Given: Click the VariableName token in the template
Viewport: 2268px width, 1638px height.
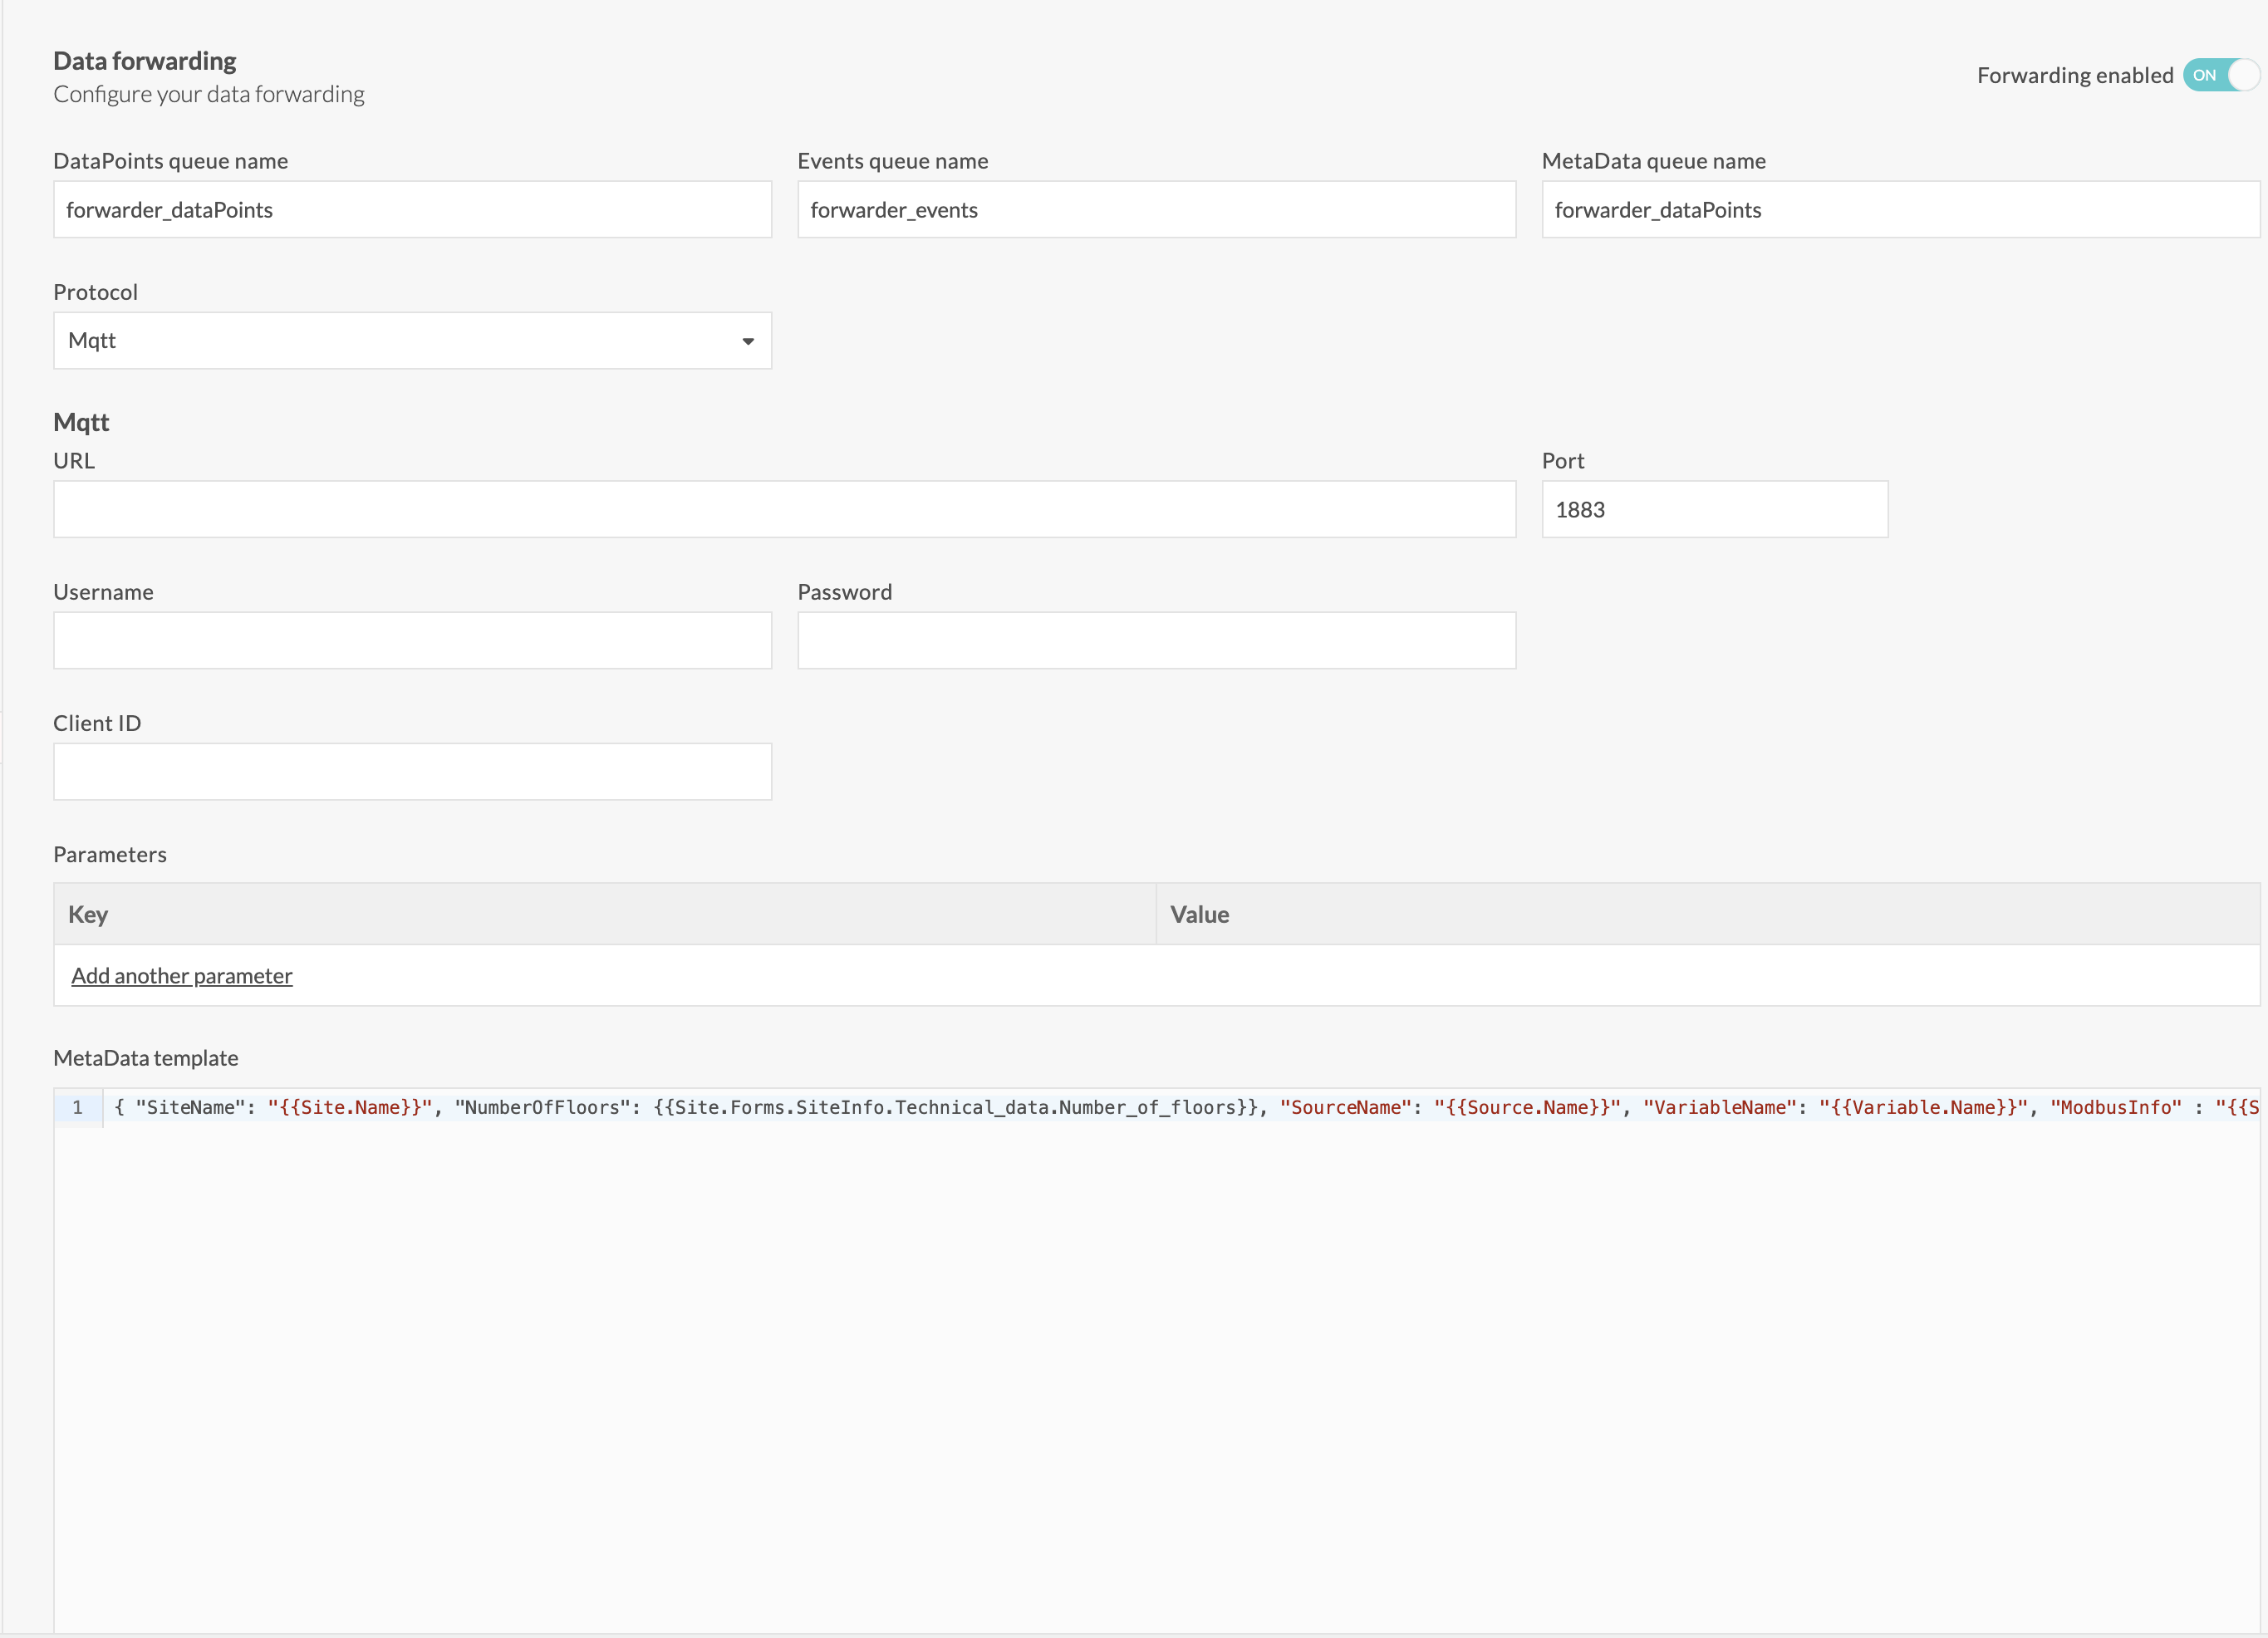Looking at the screenshot, I should (x=1720, y=1107).
